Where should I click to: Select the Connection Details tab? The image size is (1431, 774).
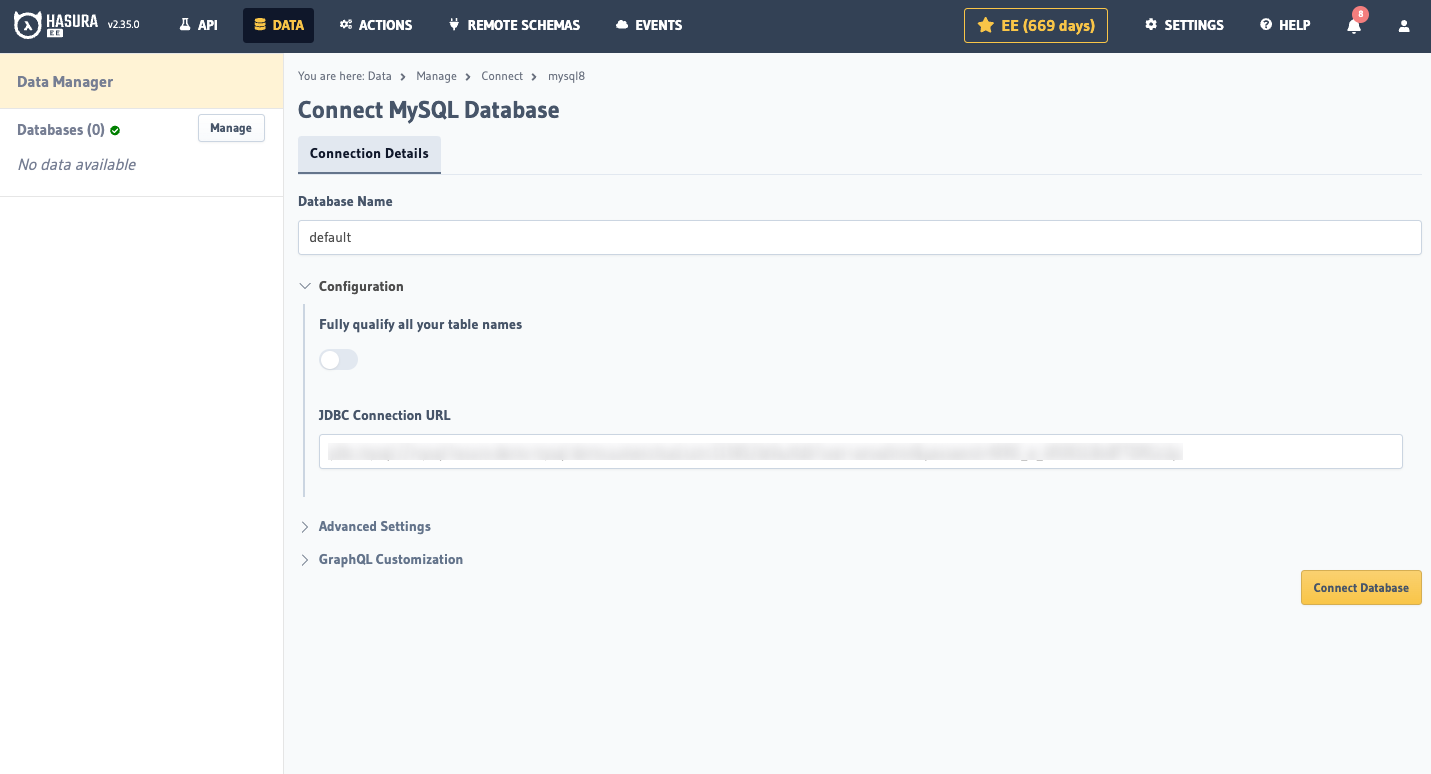(369, 154)
